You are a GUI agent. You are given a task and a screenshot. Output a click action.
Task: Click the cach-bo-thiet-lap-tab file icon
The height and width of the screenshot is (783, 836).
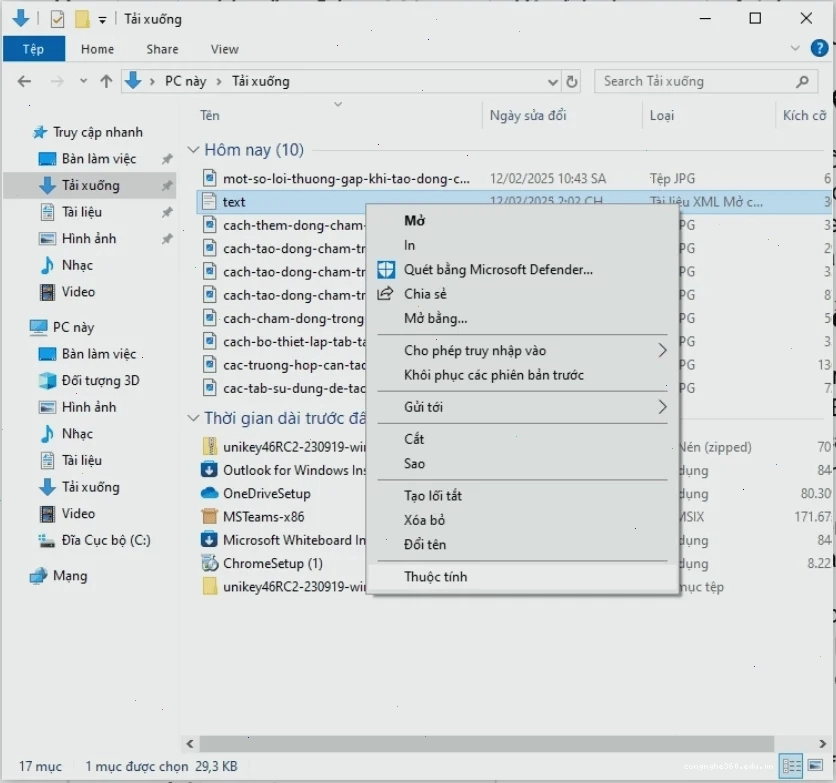coord(210,341)
